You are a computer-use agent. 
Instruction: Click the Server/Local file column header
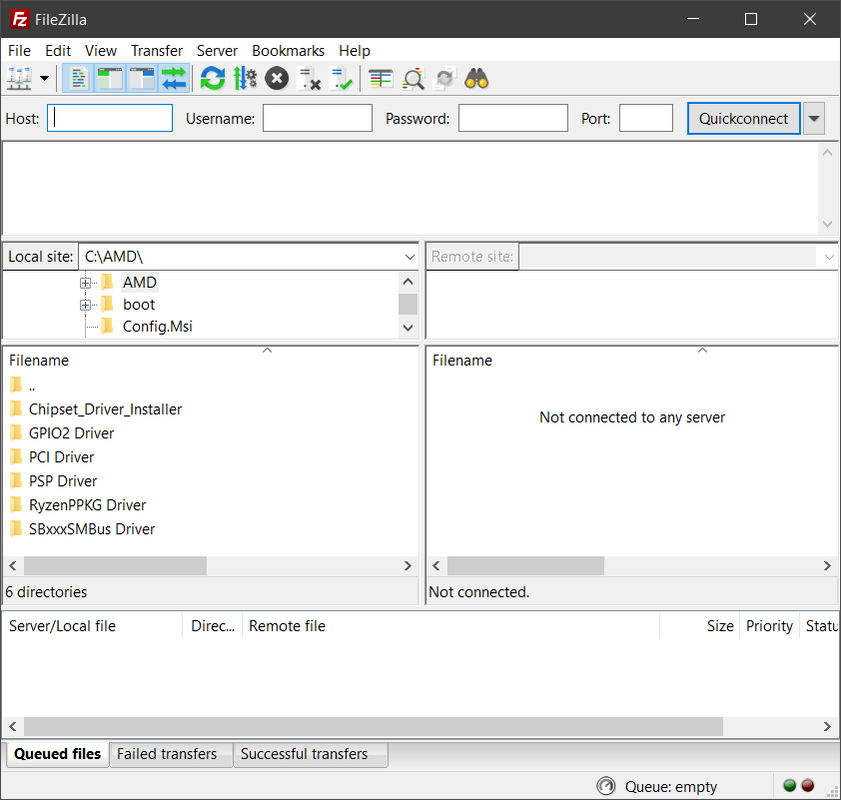(62, 626)
